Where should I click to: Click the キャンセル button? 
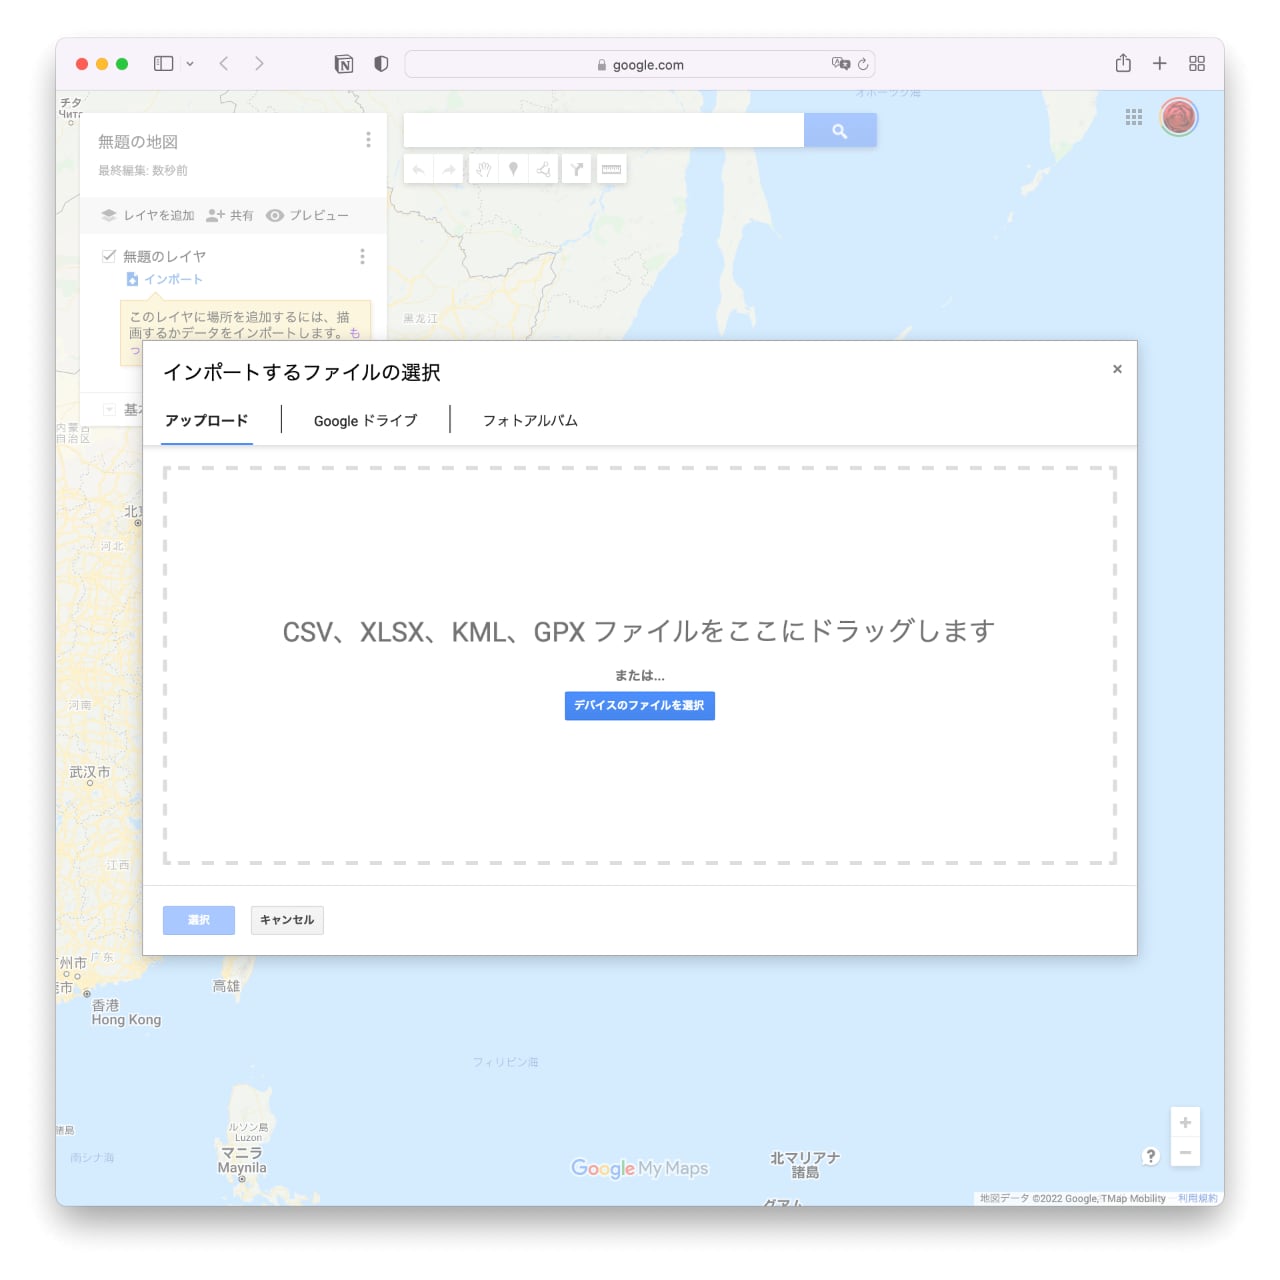coord(287,920)
